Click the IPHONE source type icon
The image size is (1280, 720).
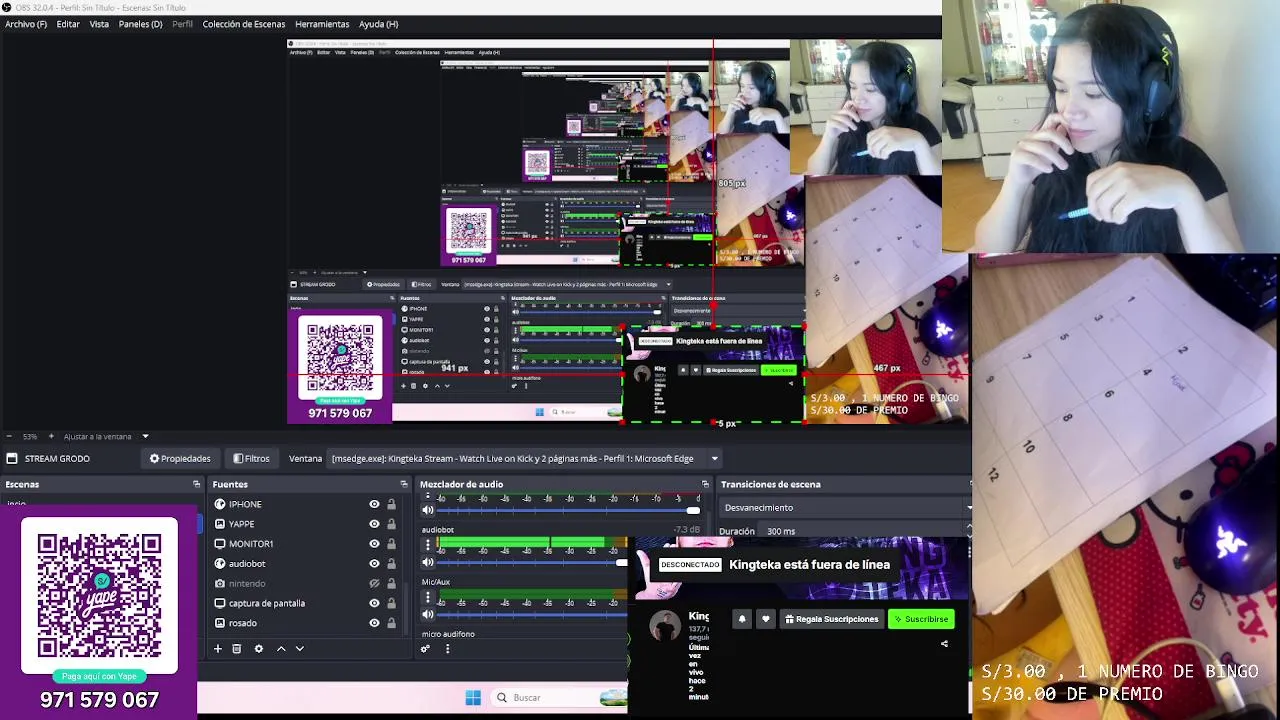[x=220, y=504]
